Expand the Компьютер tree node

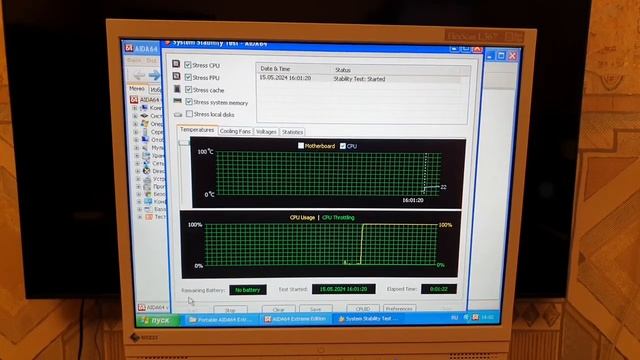click(135, 108)
